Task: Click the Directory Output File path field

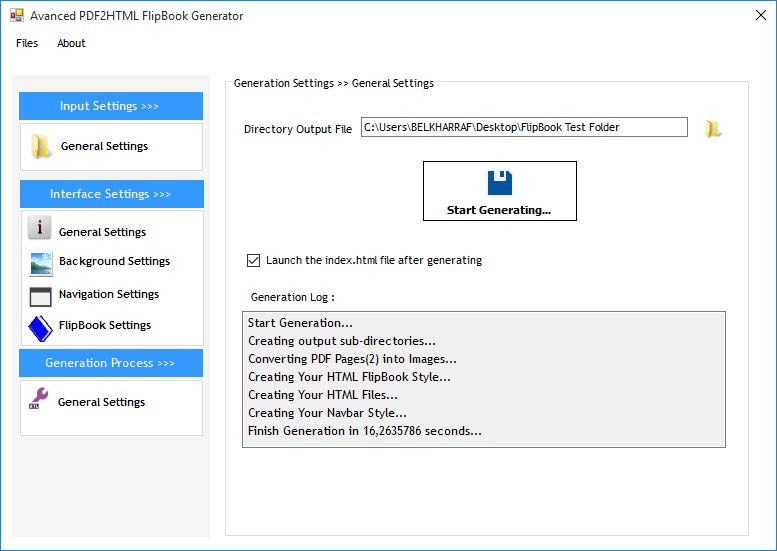Action: coord(524,127)
